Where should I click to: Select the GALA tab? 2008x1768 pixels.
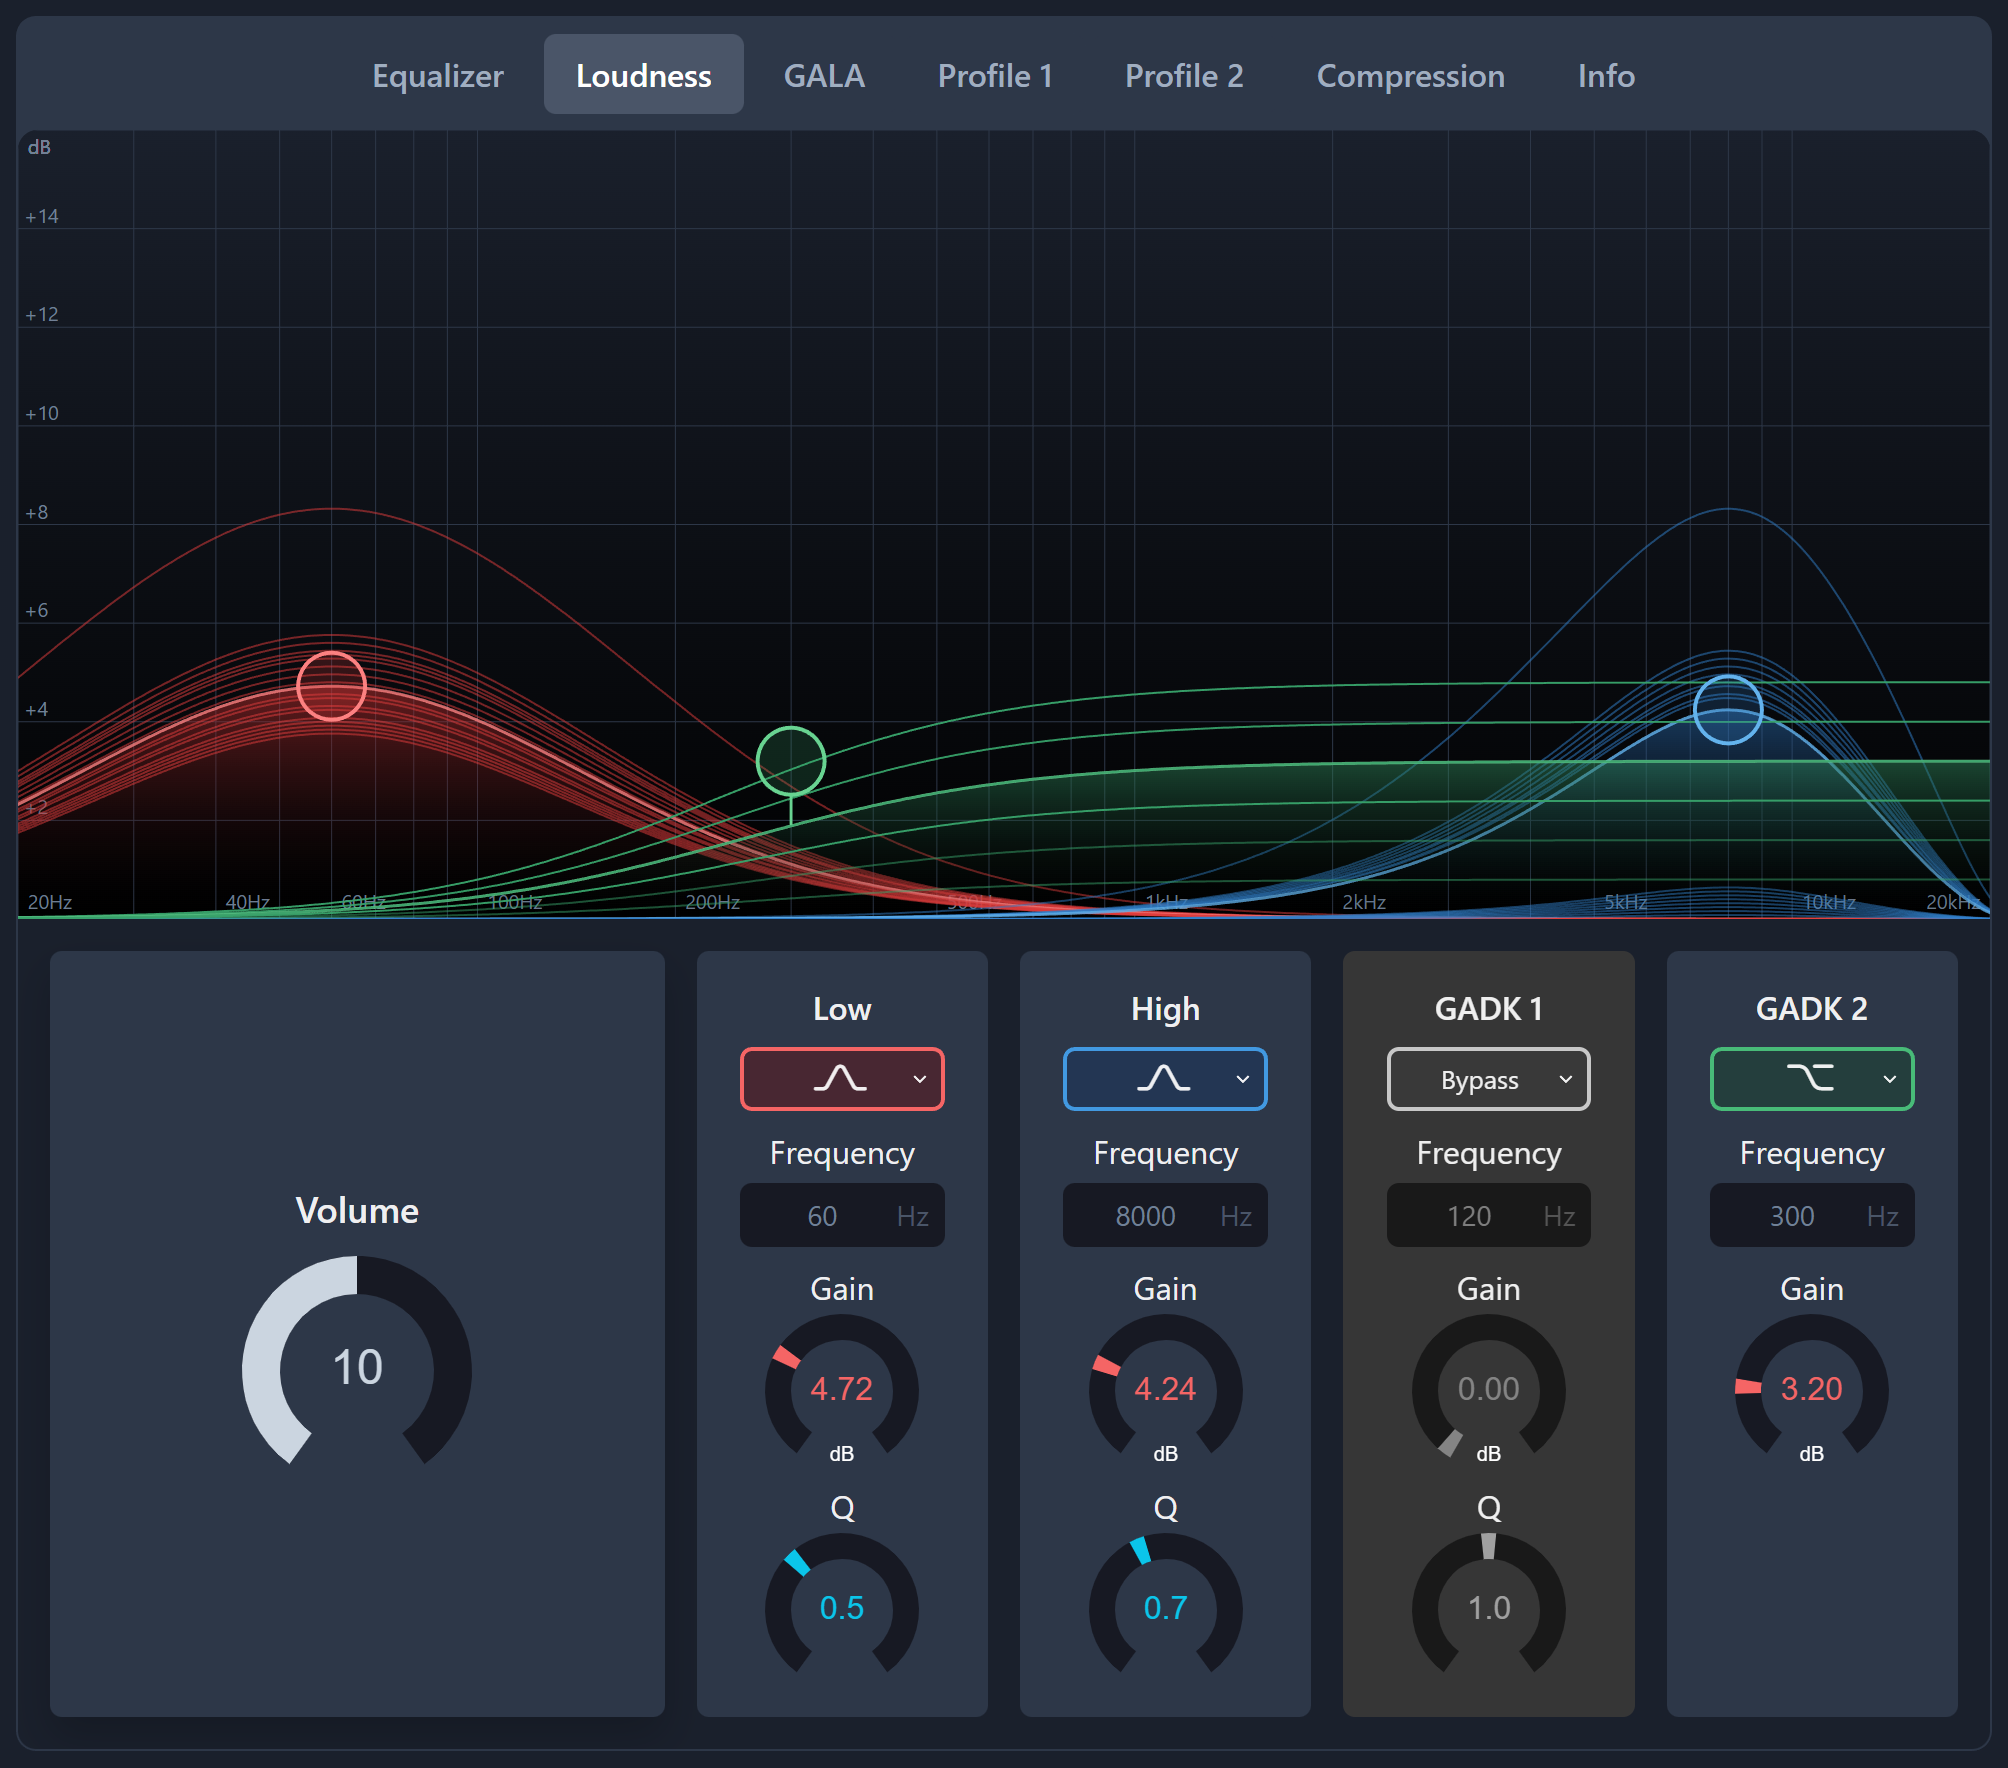tap(824, 76)
